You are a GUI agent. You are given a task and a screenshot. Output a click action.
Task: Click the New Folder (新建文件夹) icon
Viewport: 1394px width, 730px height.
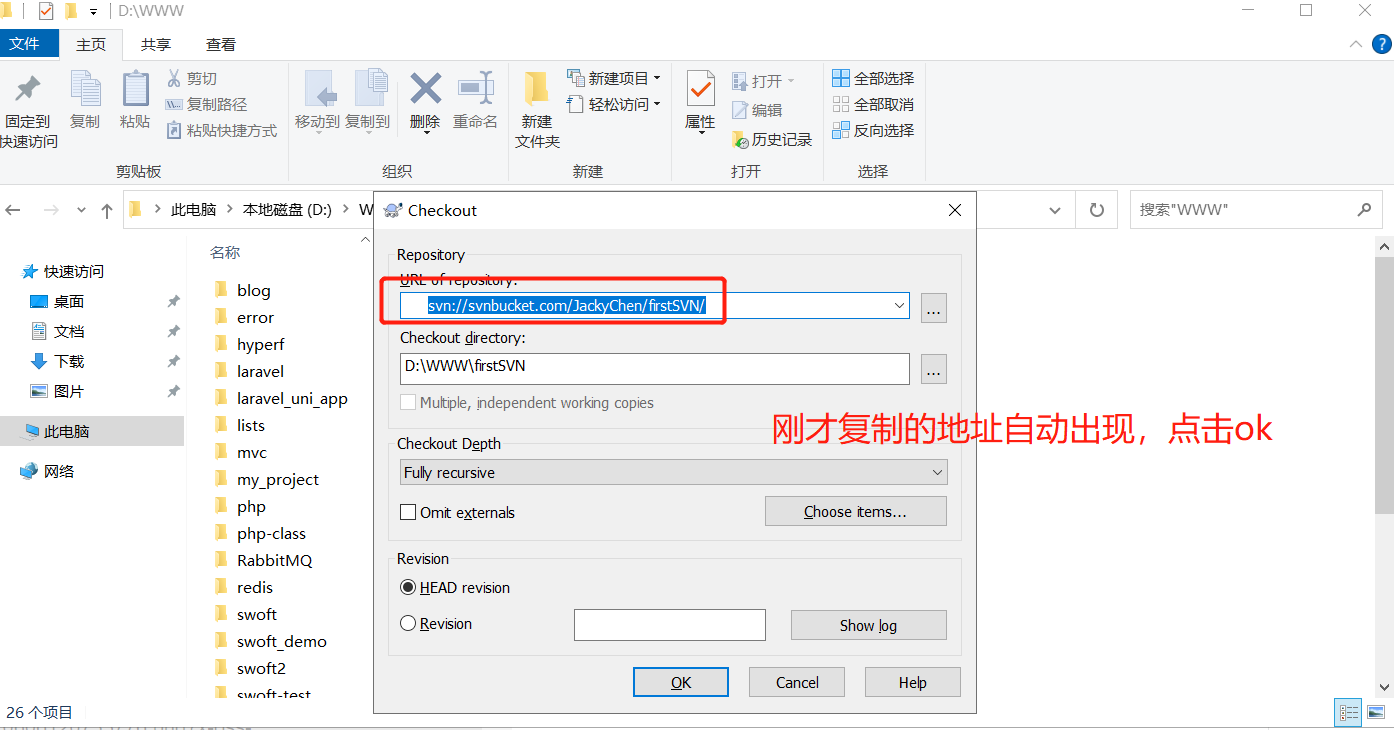coord(537,90)
